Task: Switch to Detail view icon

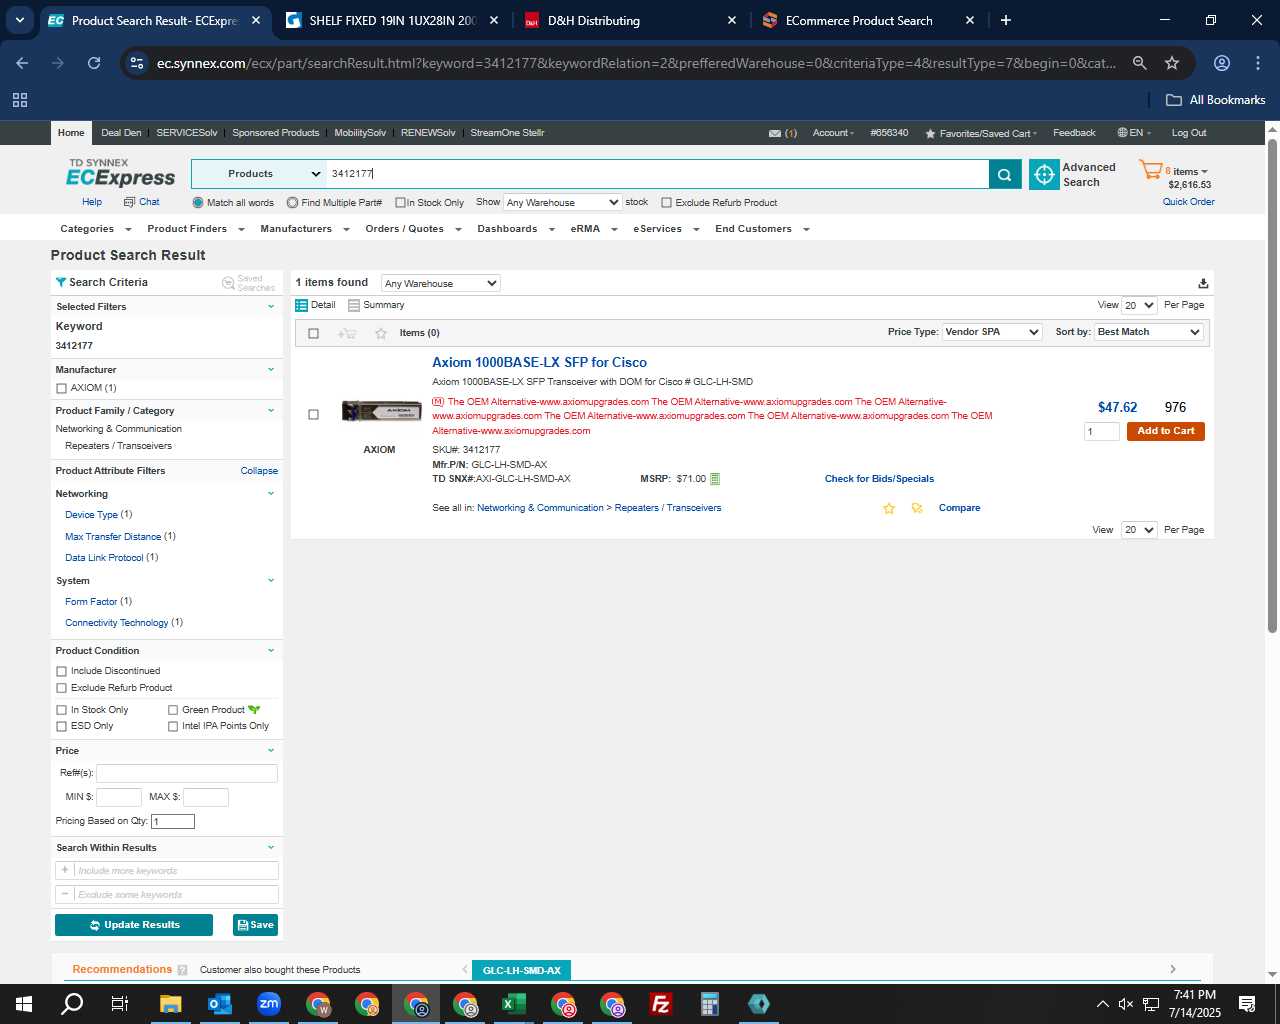Action: [x=301, y=305]
